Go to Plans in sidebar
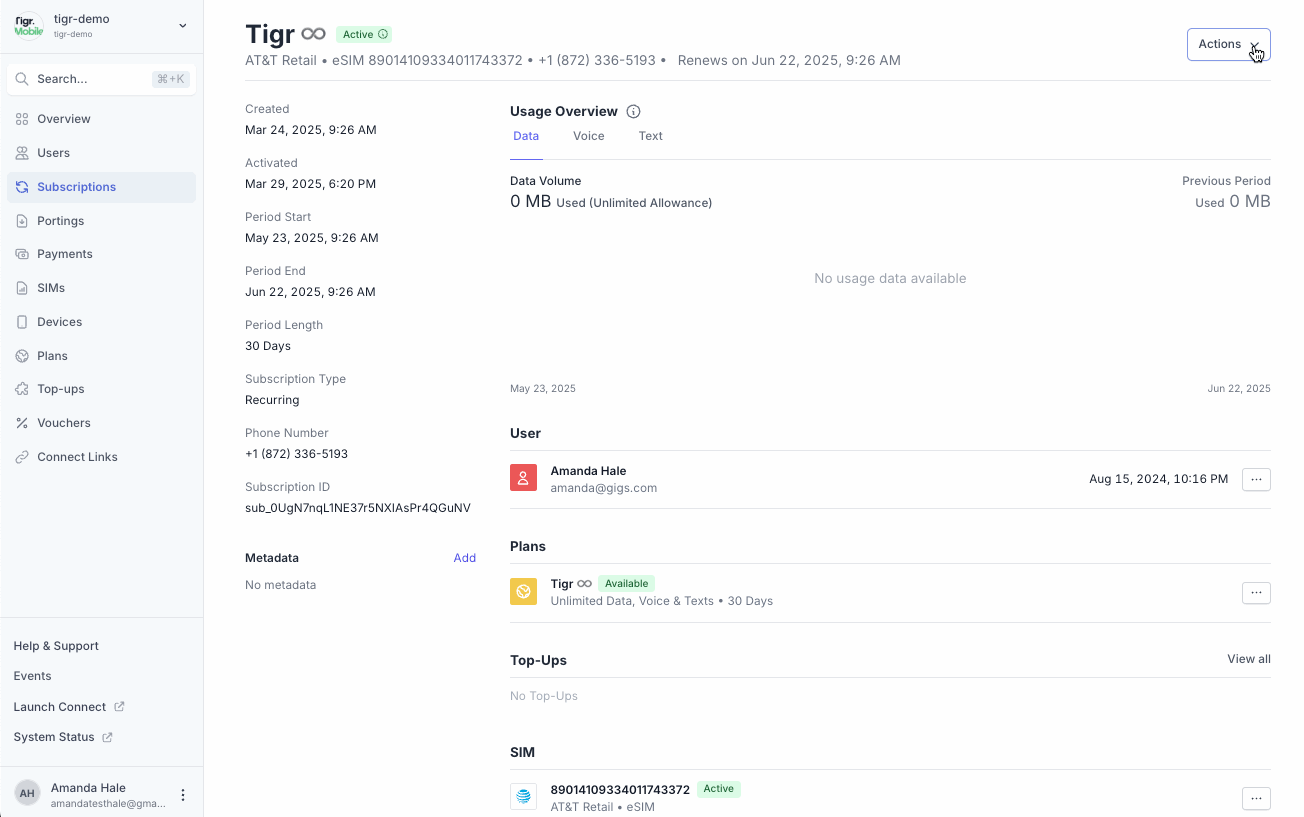This screenshot has height=817, width=1304. click(x=101, y=356)
